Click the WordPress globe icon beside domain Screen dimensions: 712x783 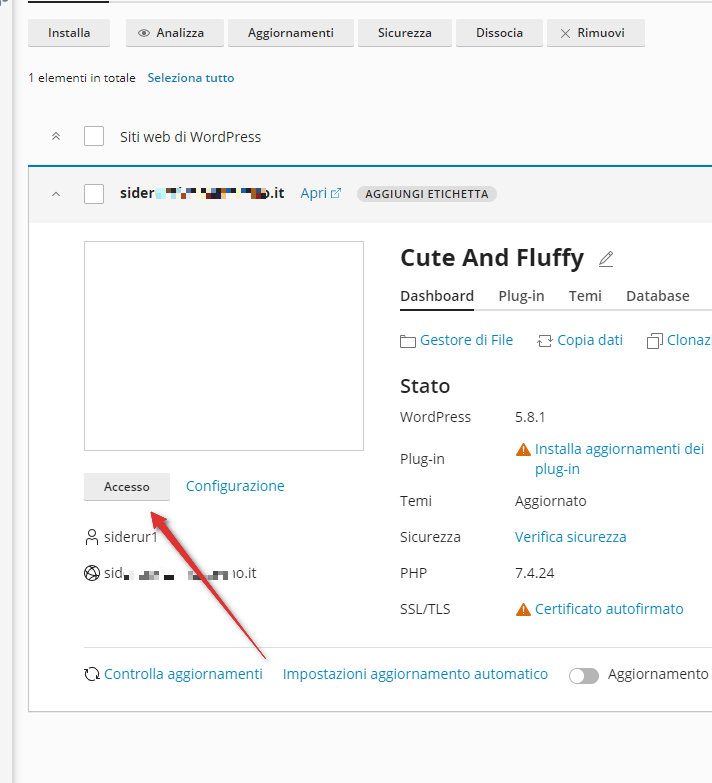tap(92, 573)
